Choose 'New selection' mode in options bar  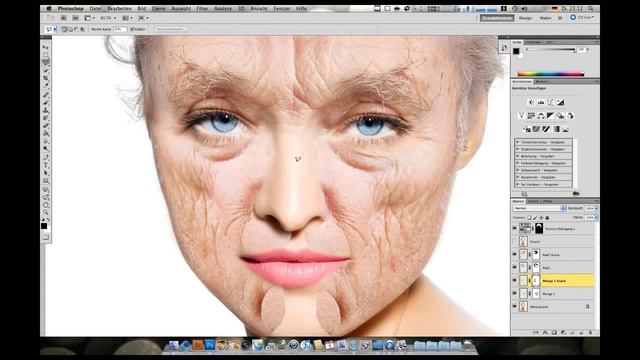click(64, 29)
